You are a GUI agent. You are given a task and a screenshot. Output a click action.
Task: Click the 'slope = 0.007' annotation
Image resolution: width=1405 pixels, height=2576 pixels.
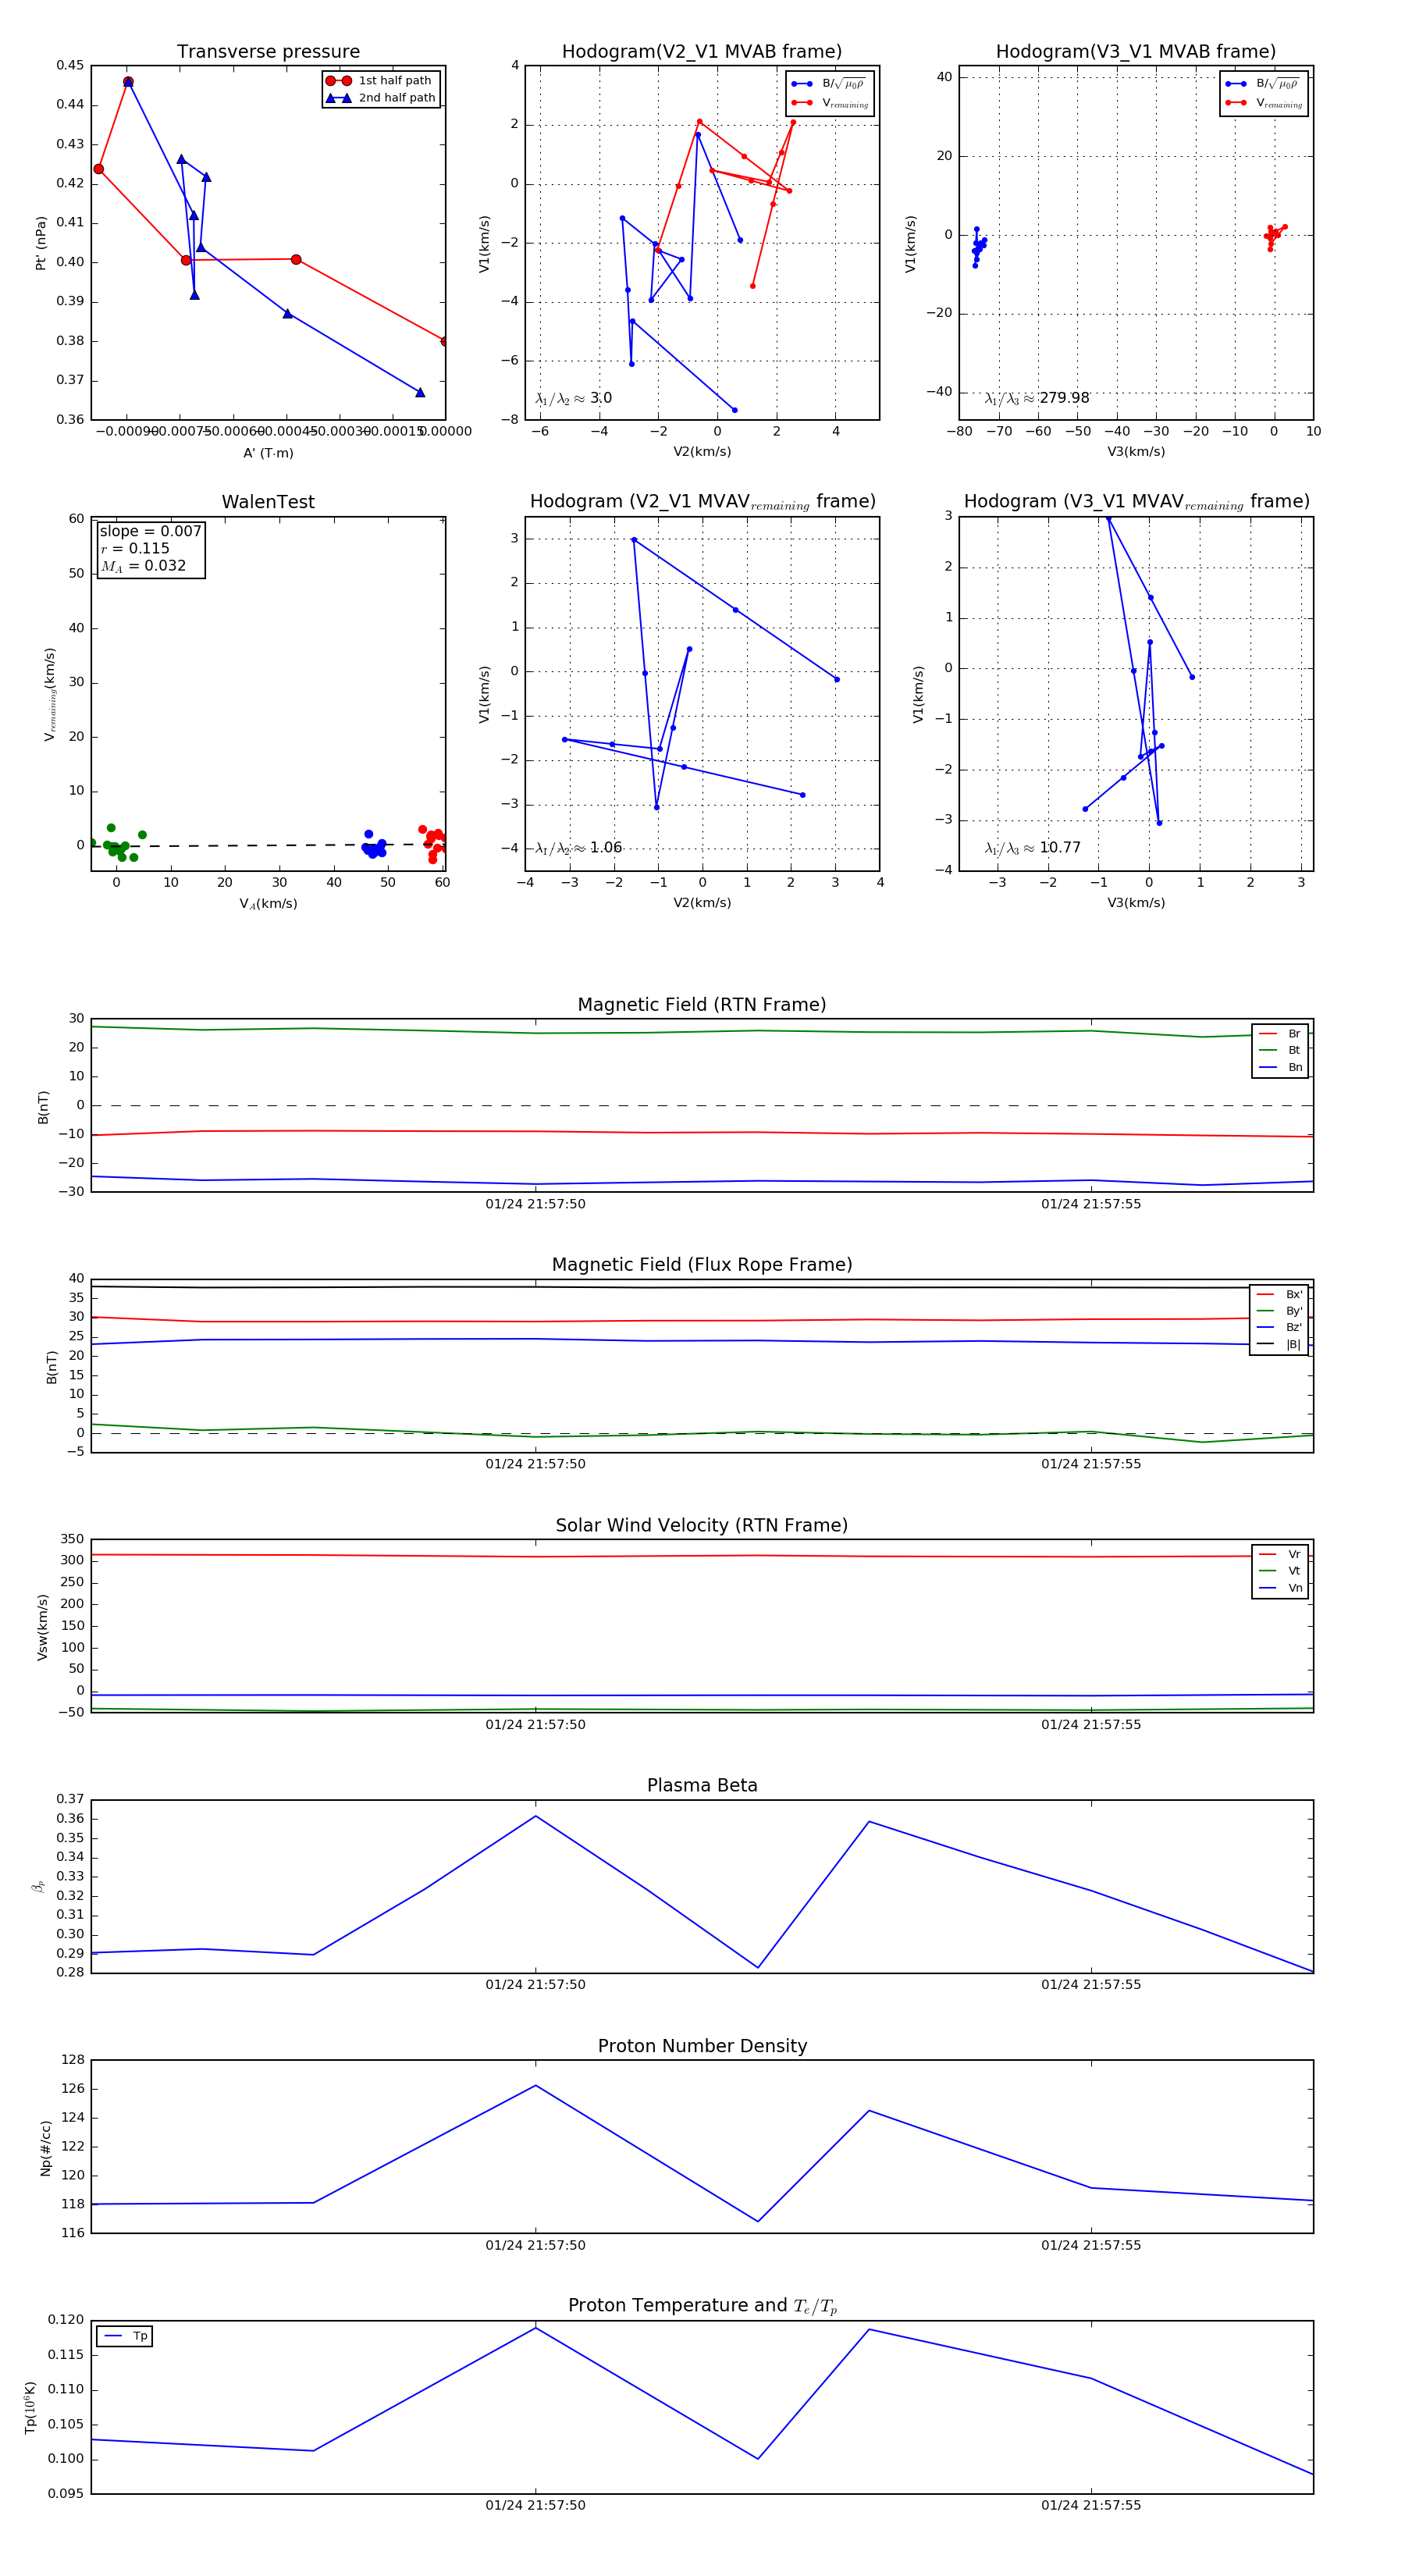[x=150, y=531]
